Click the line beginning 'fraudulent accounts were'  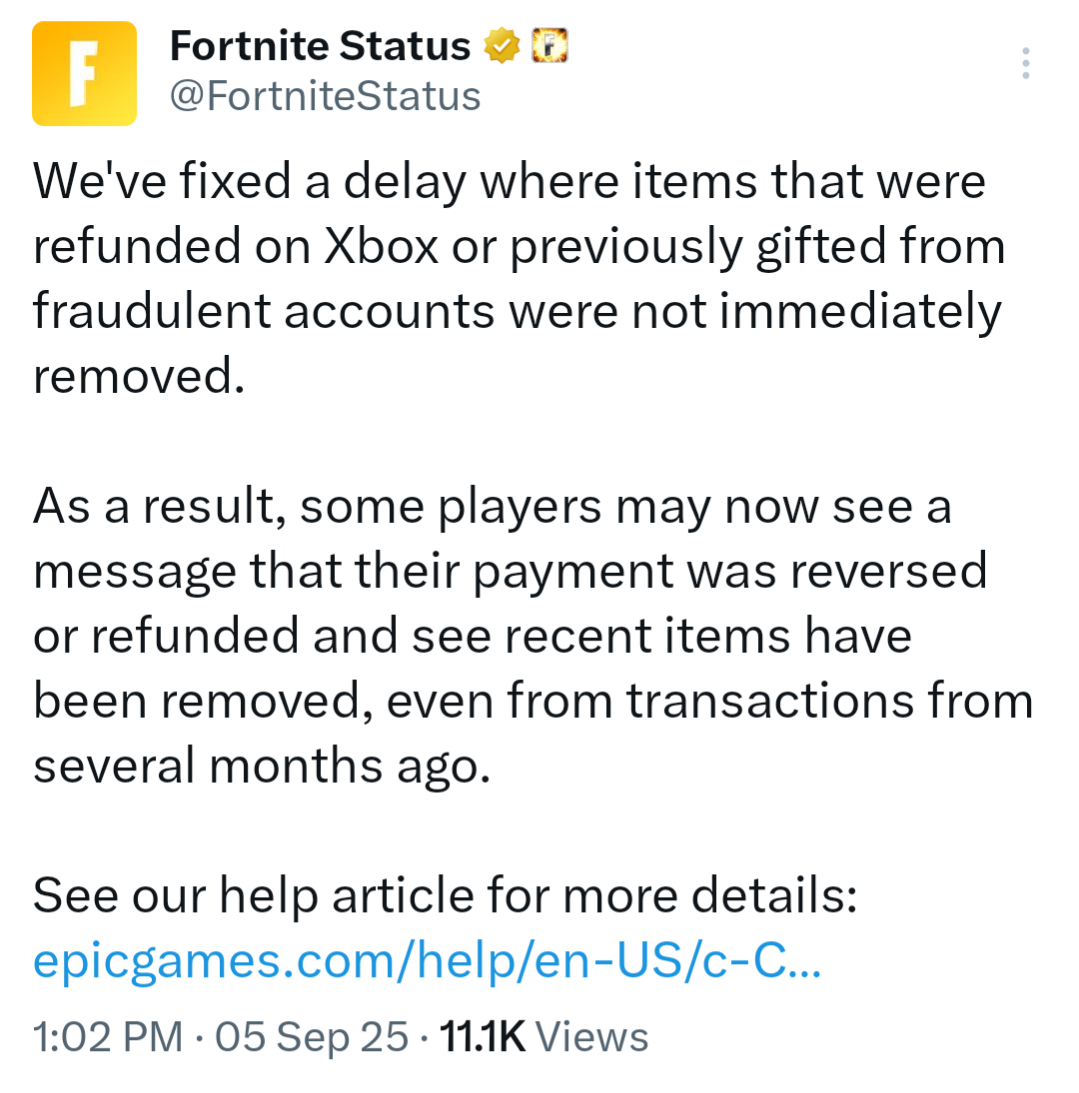(517, 312)
